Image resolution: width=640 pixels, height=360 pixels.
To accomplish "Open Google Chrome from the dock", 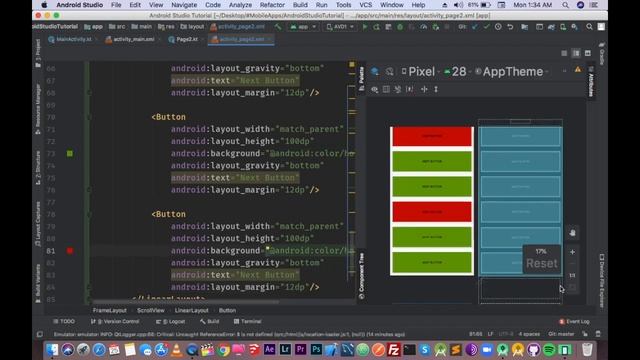I will click(223, 350).
